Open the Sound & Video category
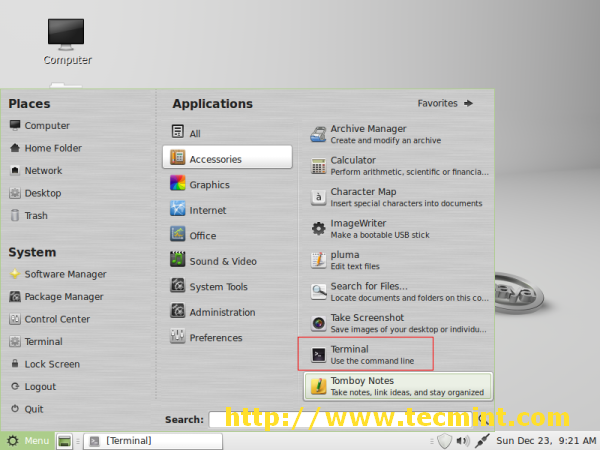This screenshot has height=450, width=600. tap(227, 261)
